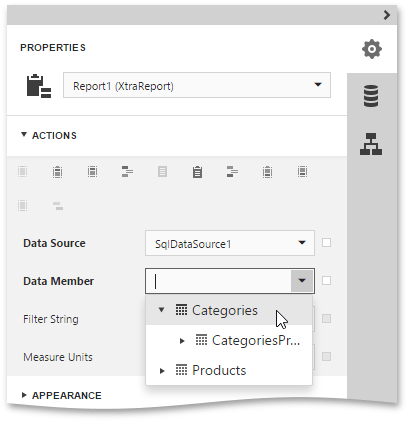Collapse the side panel with chevron arrow
This screenshot has height=424, width=410.
point(387,15)
